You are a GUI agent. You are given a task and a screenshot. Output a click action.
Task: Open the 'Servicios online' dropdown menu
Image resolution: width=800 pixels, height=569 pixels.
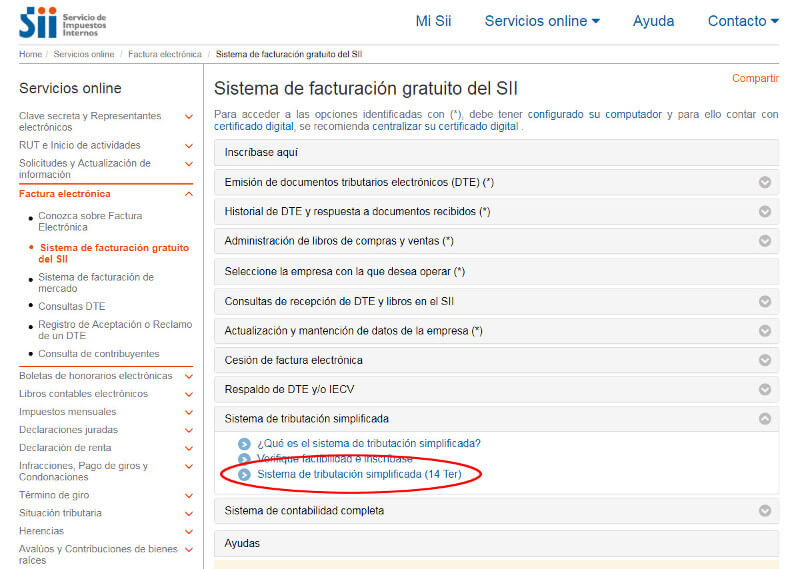coord(542,21)
